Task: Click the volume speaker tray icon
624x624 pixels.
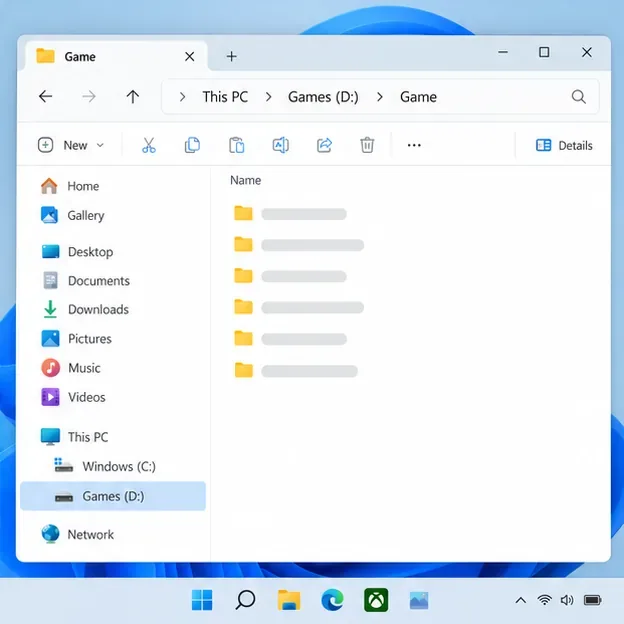Action: 567,600
